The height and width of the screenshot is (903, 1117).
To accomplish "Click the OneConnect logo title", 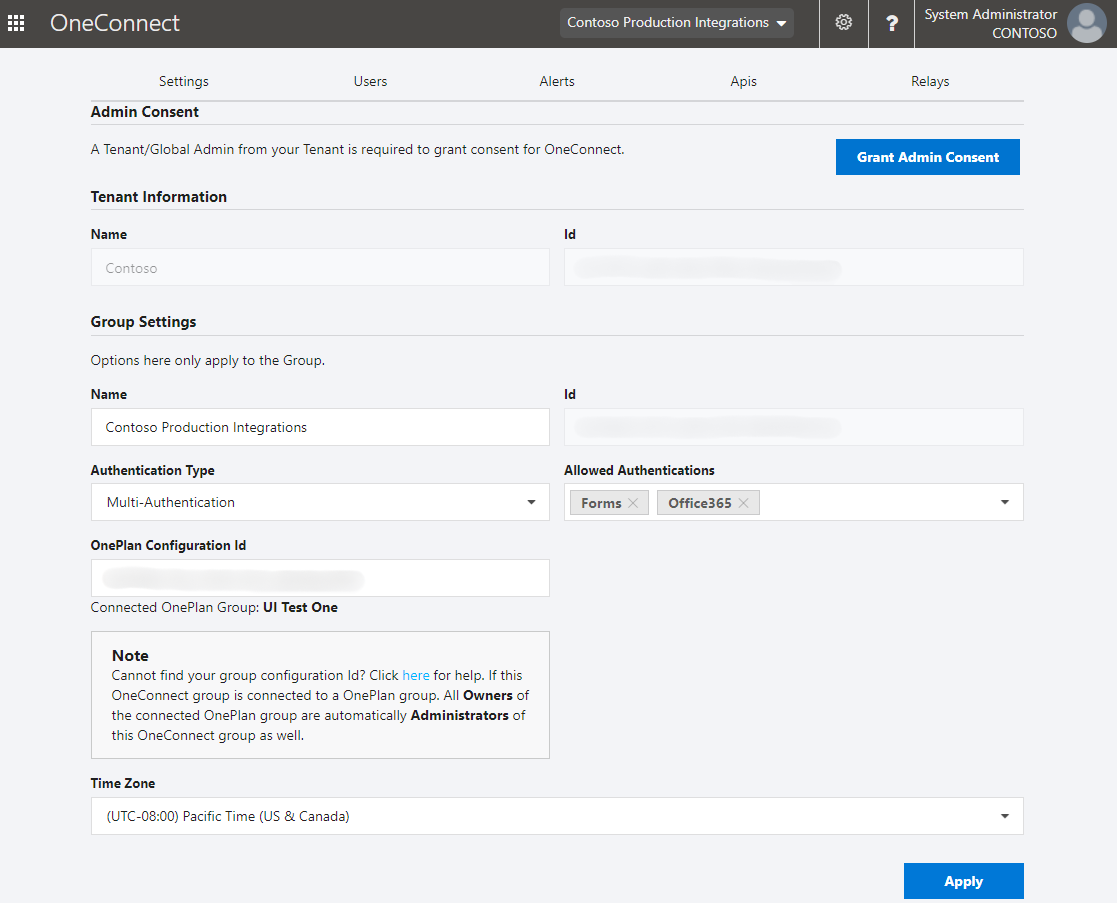I will pyautogui.click(x=115, y=23).
